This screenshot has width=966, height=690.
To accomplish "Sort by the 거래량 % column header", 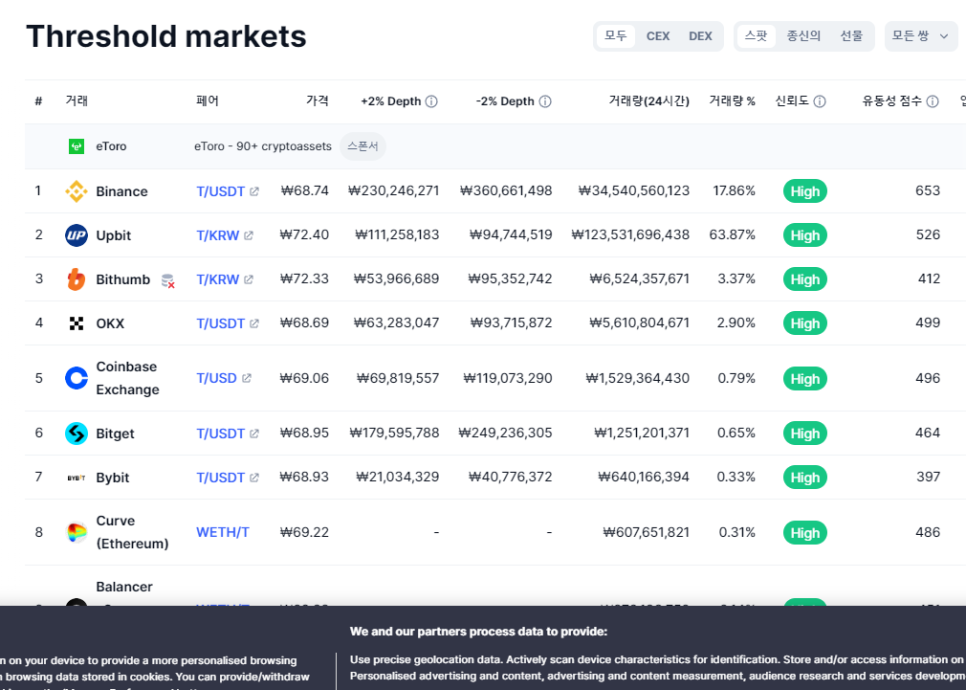I will coord(732,101).
